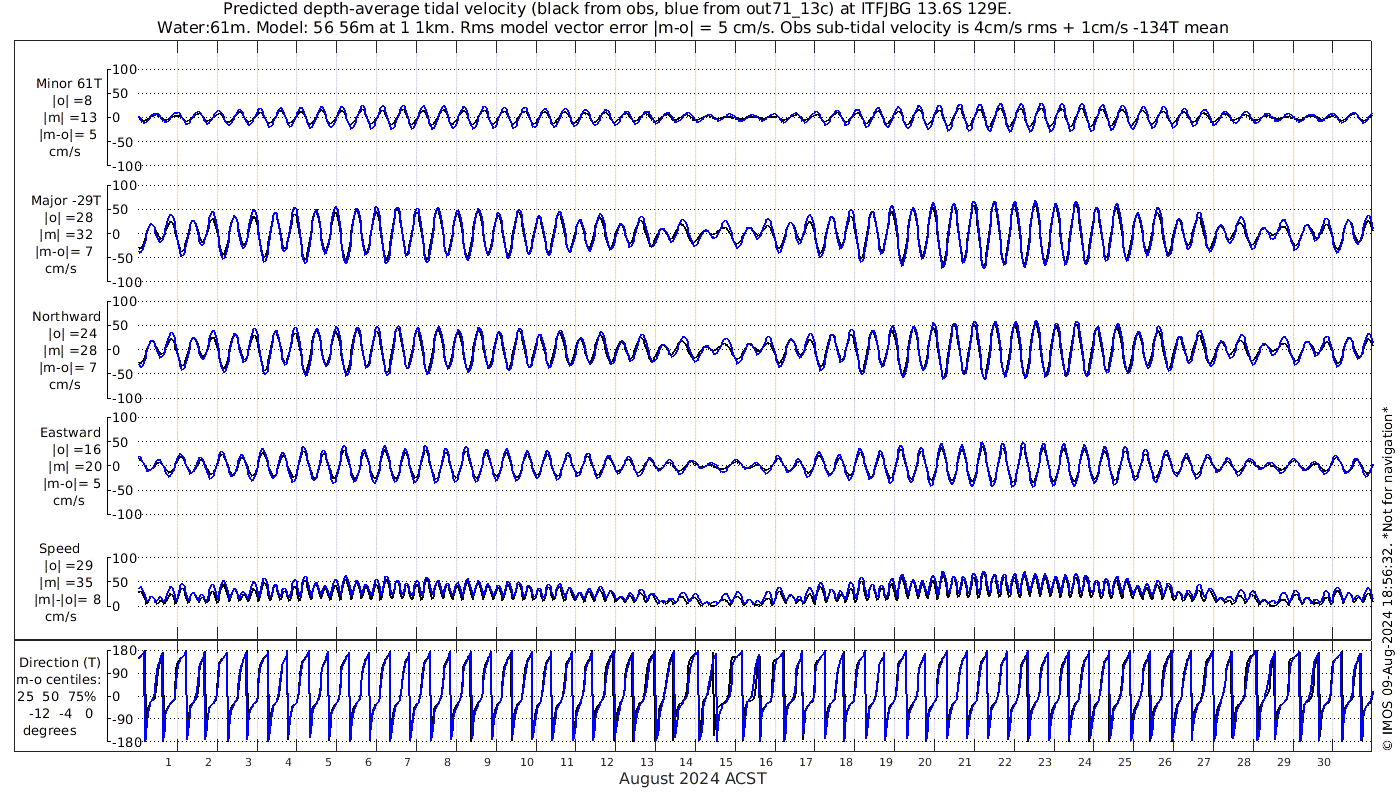
Task: Click the 'Major -29T' panel label
Action: [66, 200]
